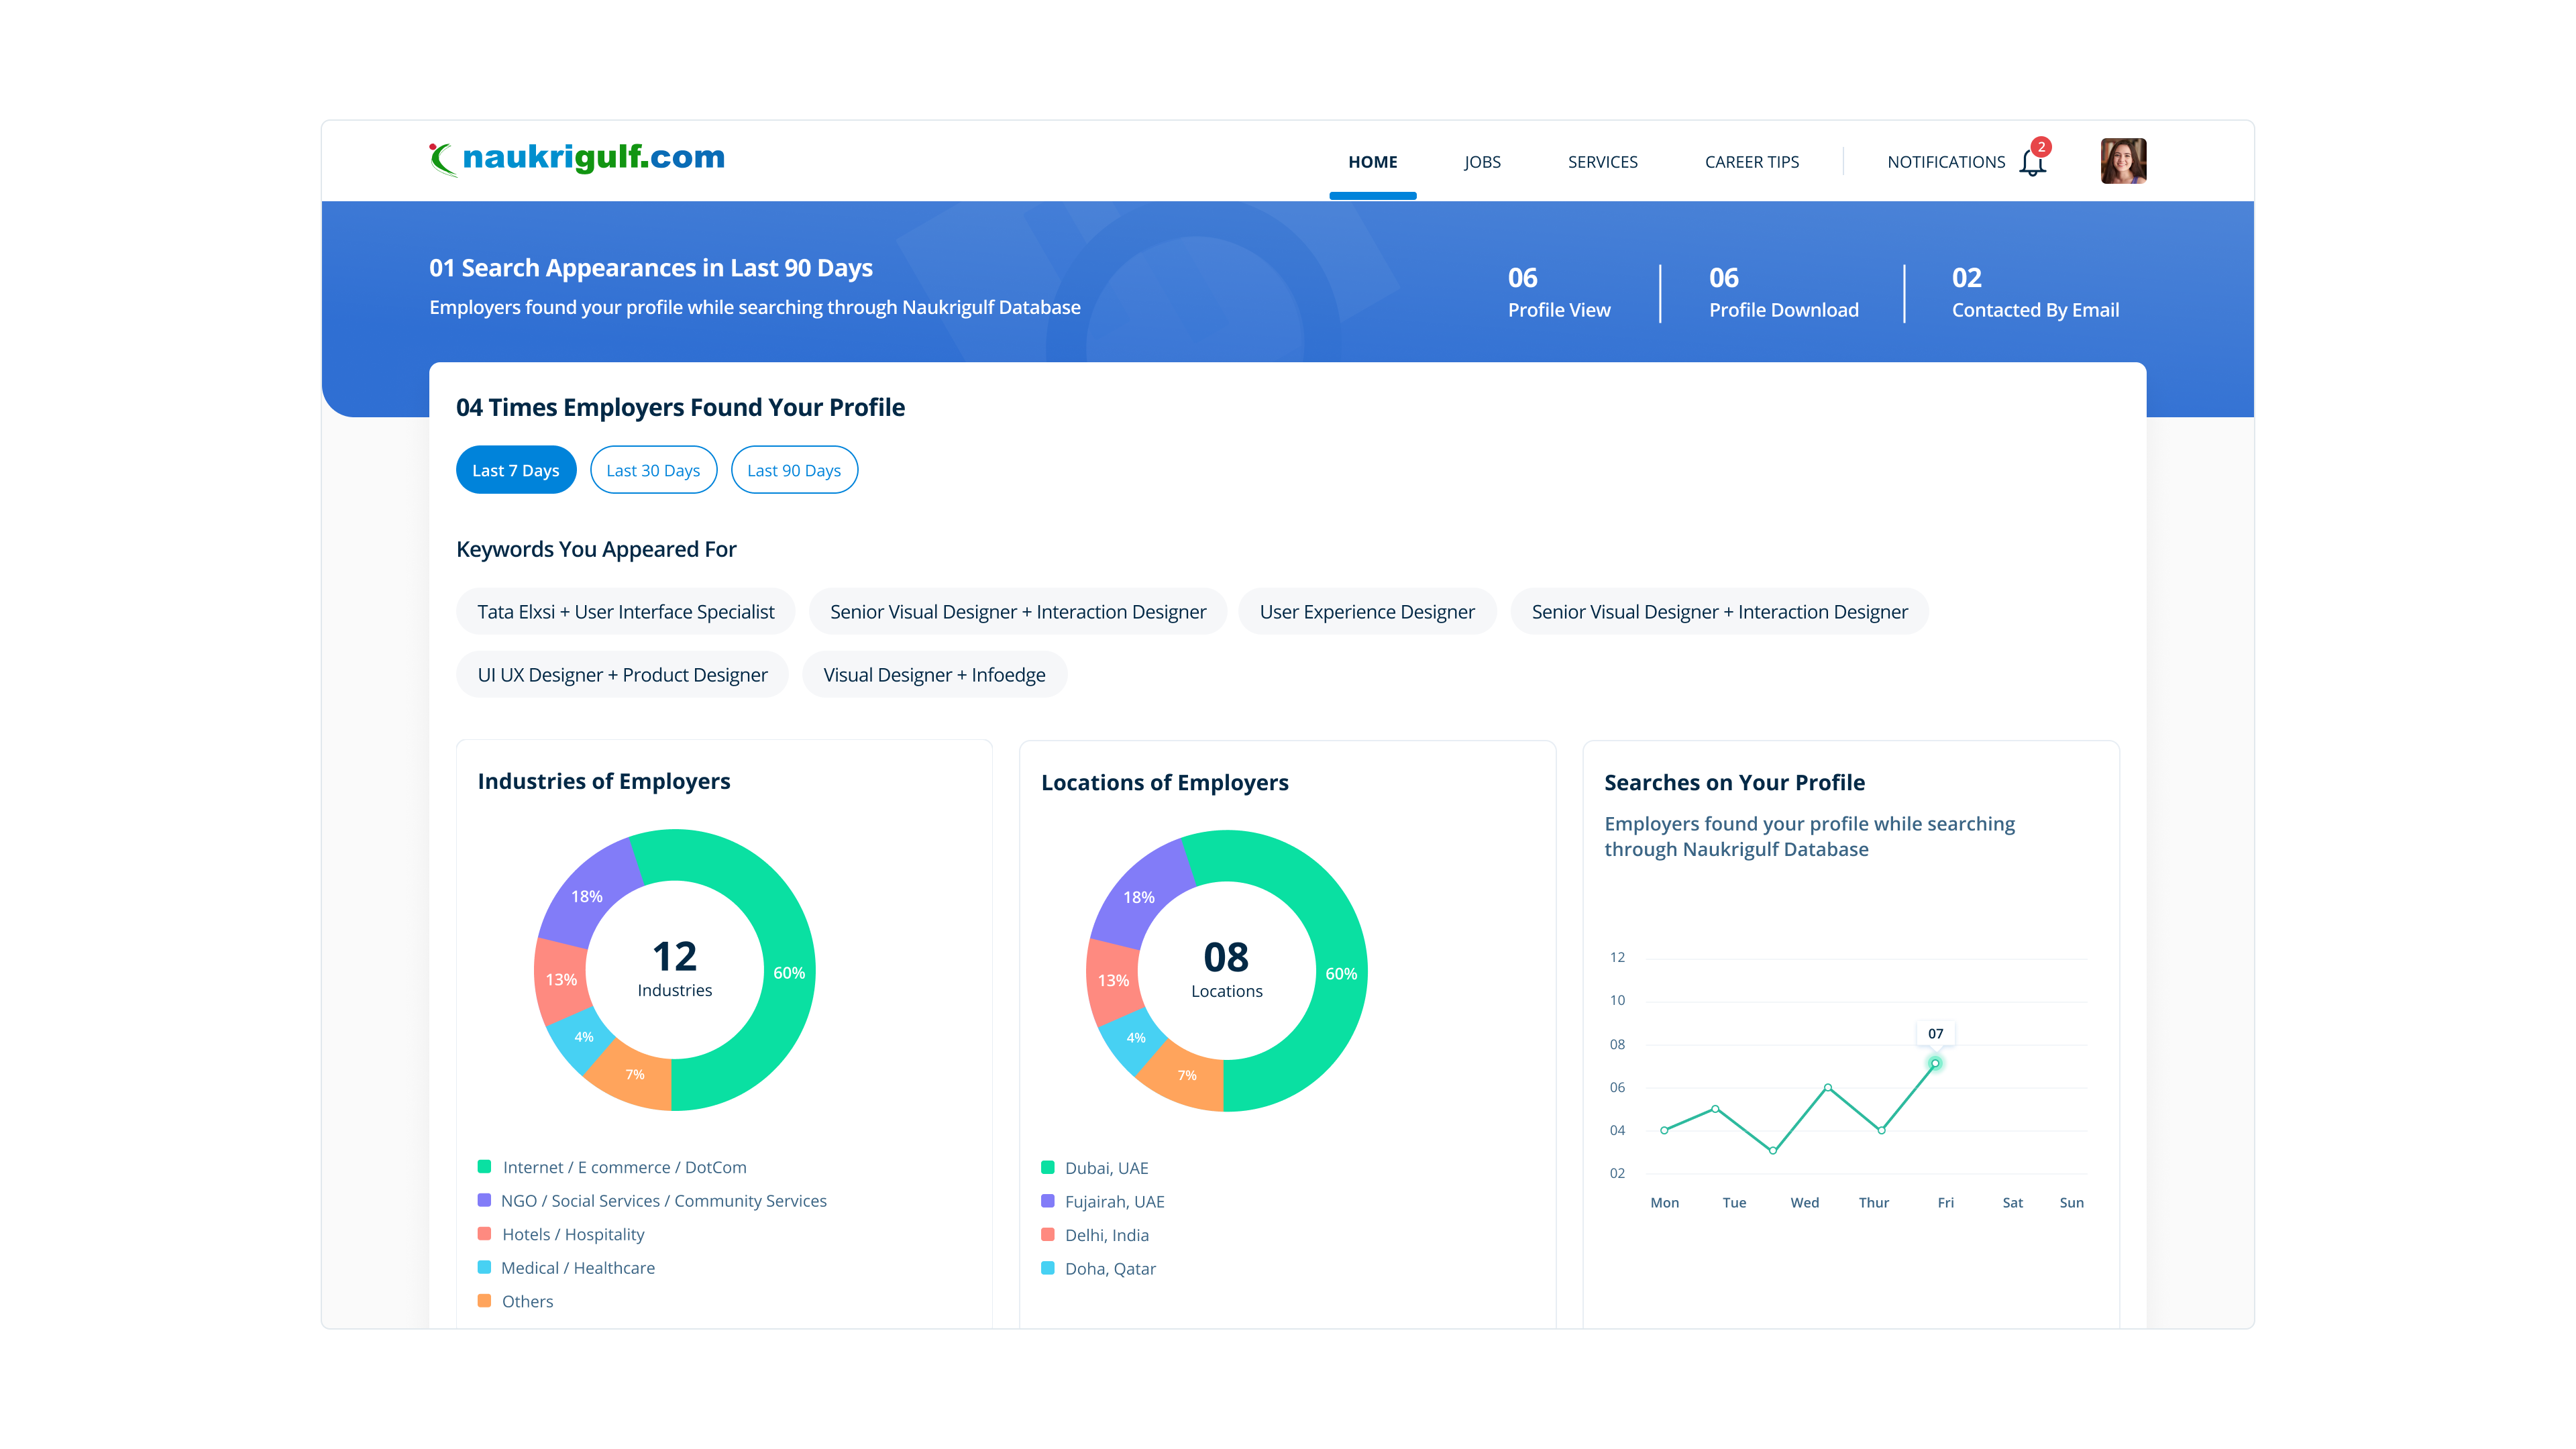Click the naukrigulf.com logo
Image resolution: width=2576 pixels, height=1449 pixels.
(x=577, y=158)
